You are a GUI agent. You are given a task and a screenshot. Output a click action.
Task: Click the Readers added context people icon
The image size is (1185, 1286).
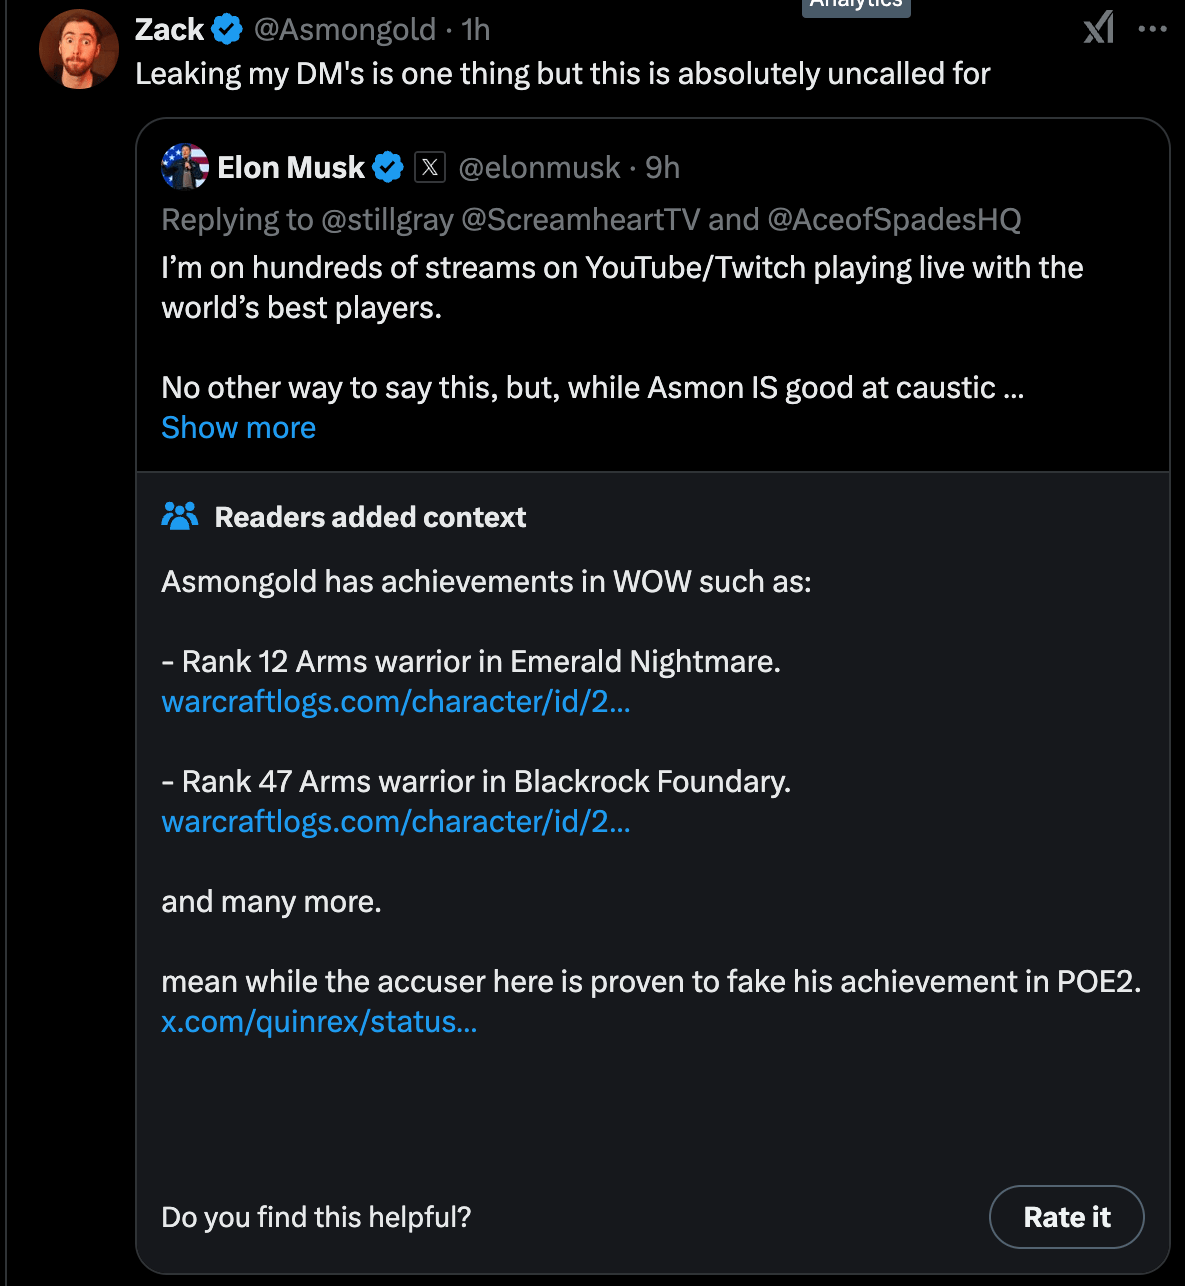tap(180, 516)
